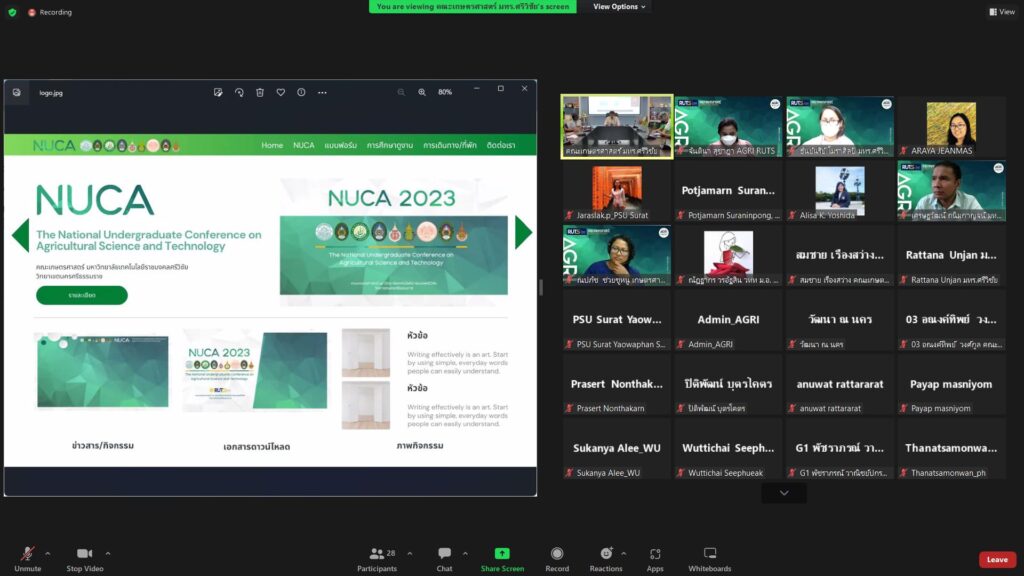Screen dimensions: 1024x576
Task: Open file info in photo viewer
Action: pyautogui.click(x=301, y=92)
